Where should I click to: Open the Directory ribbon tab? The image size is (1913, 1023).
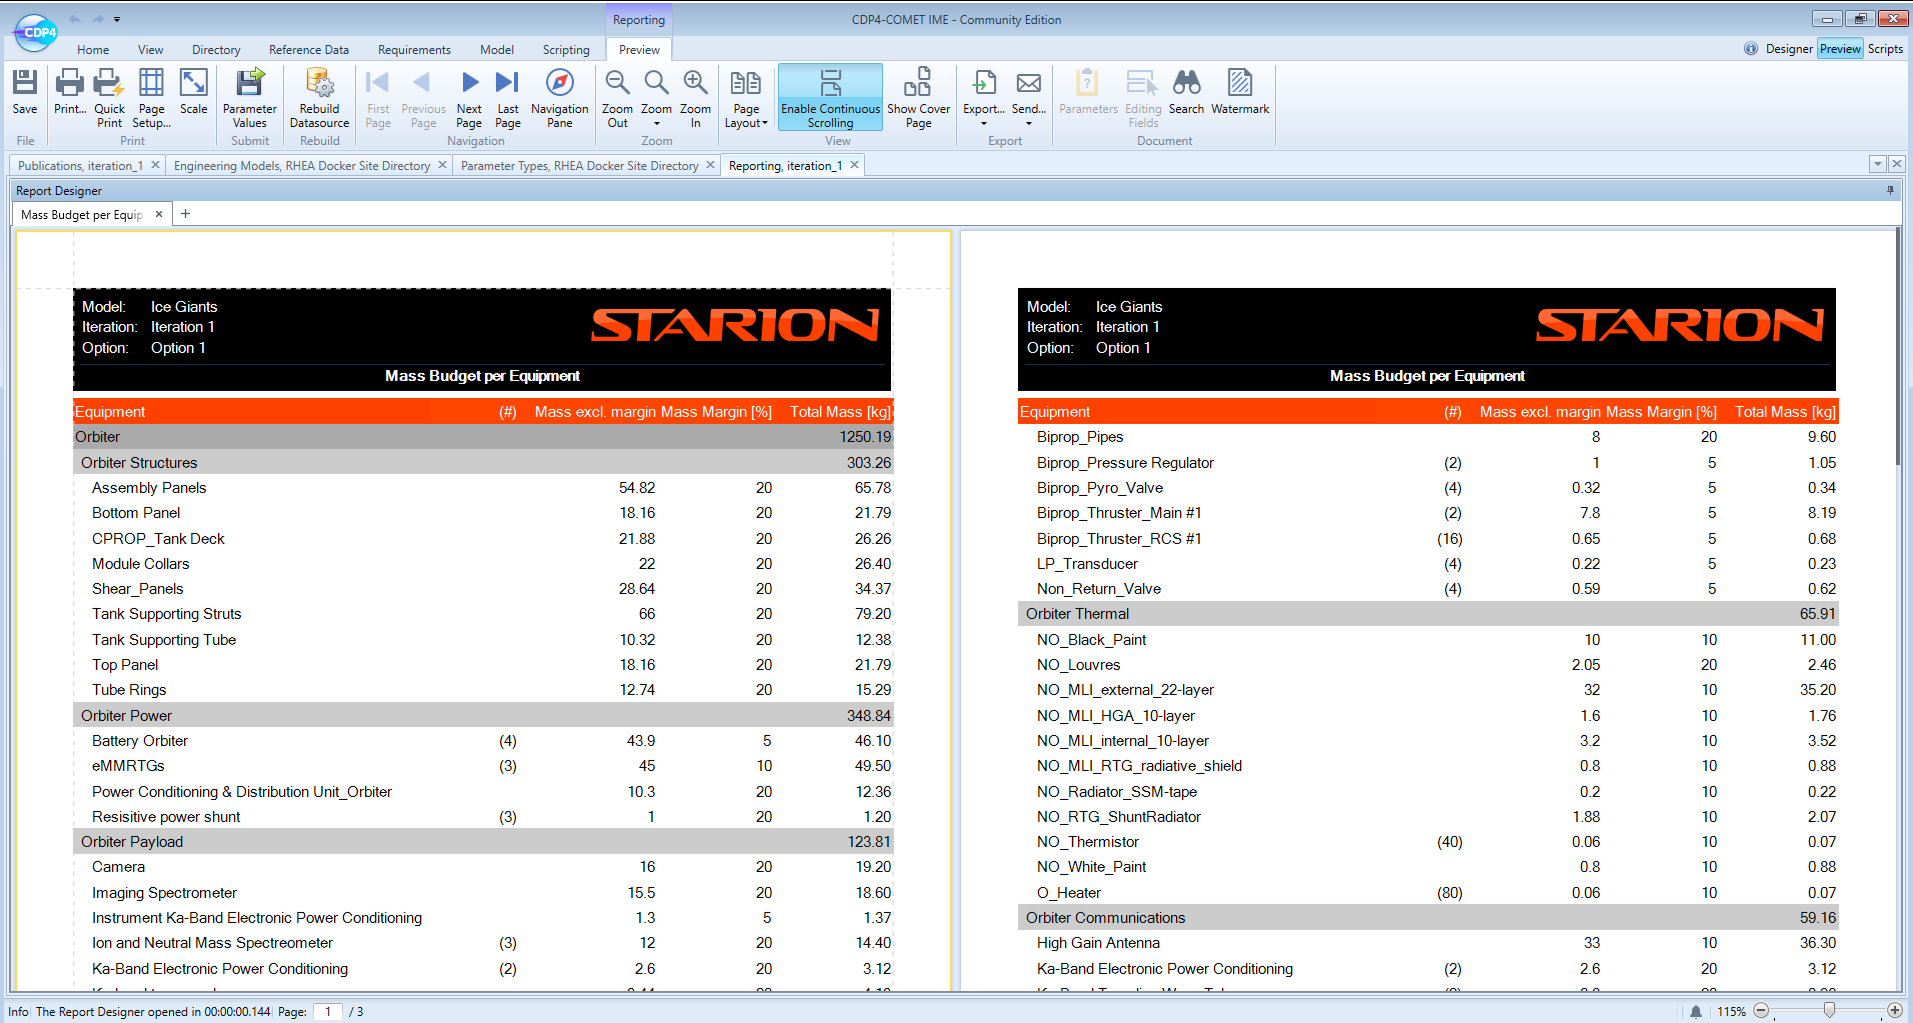pyautogui.click(x=216, y=50)
